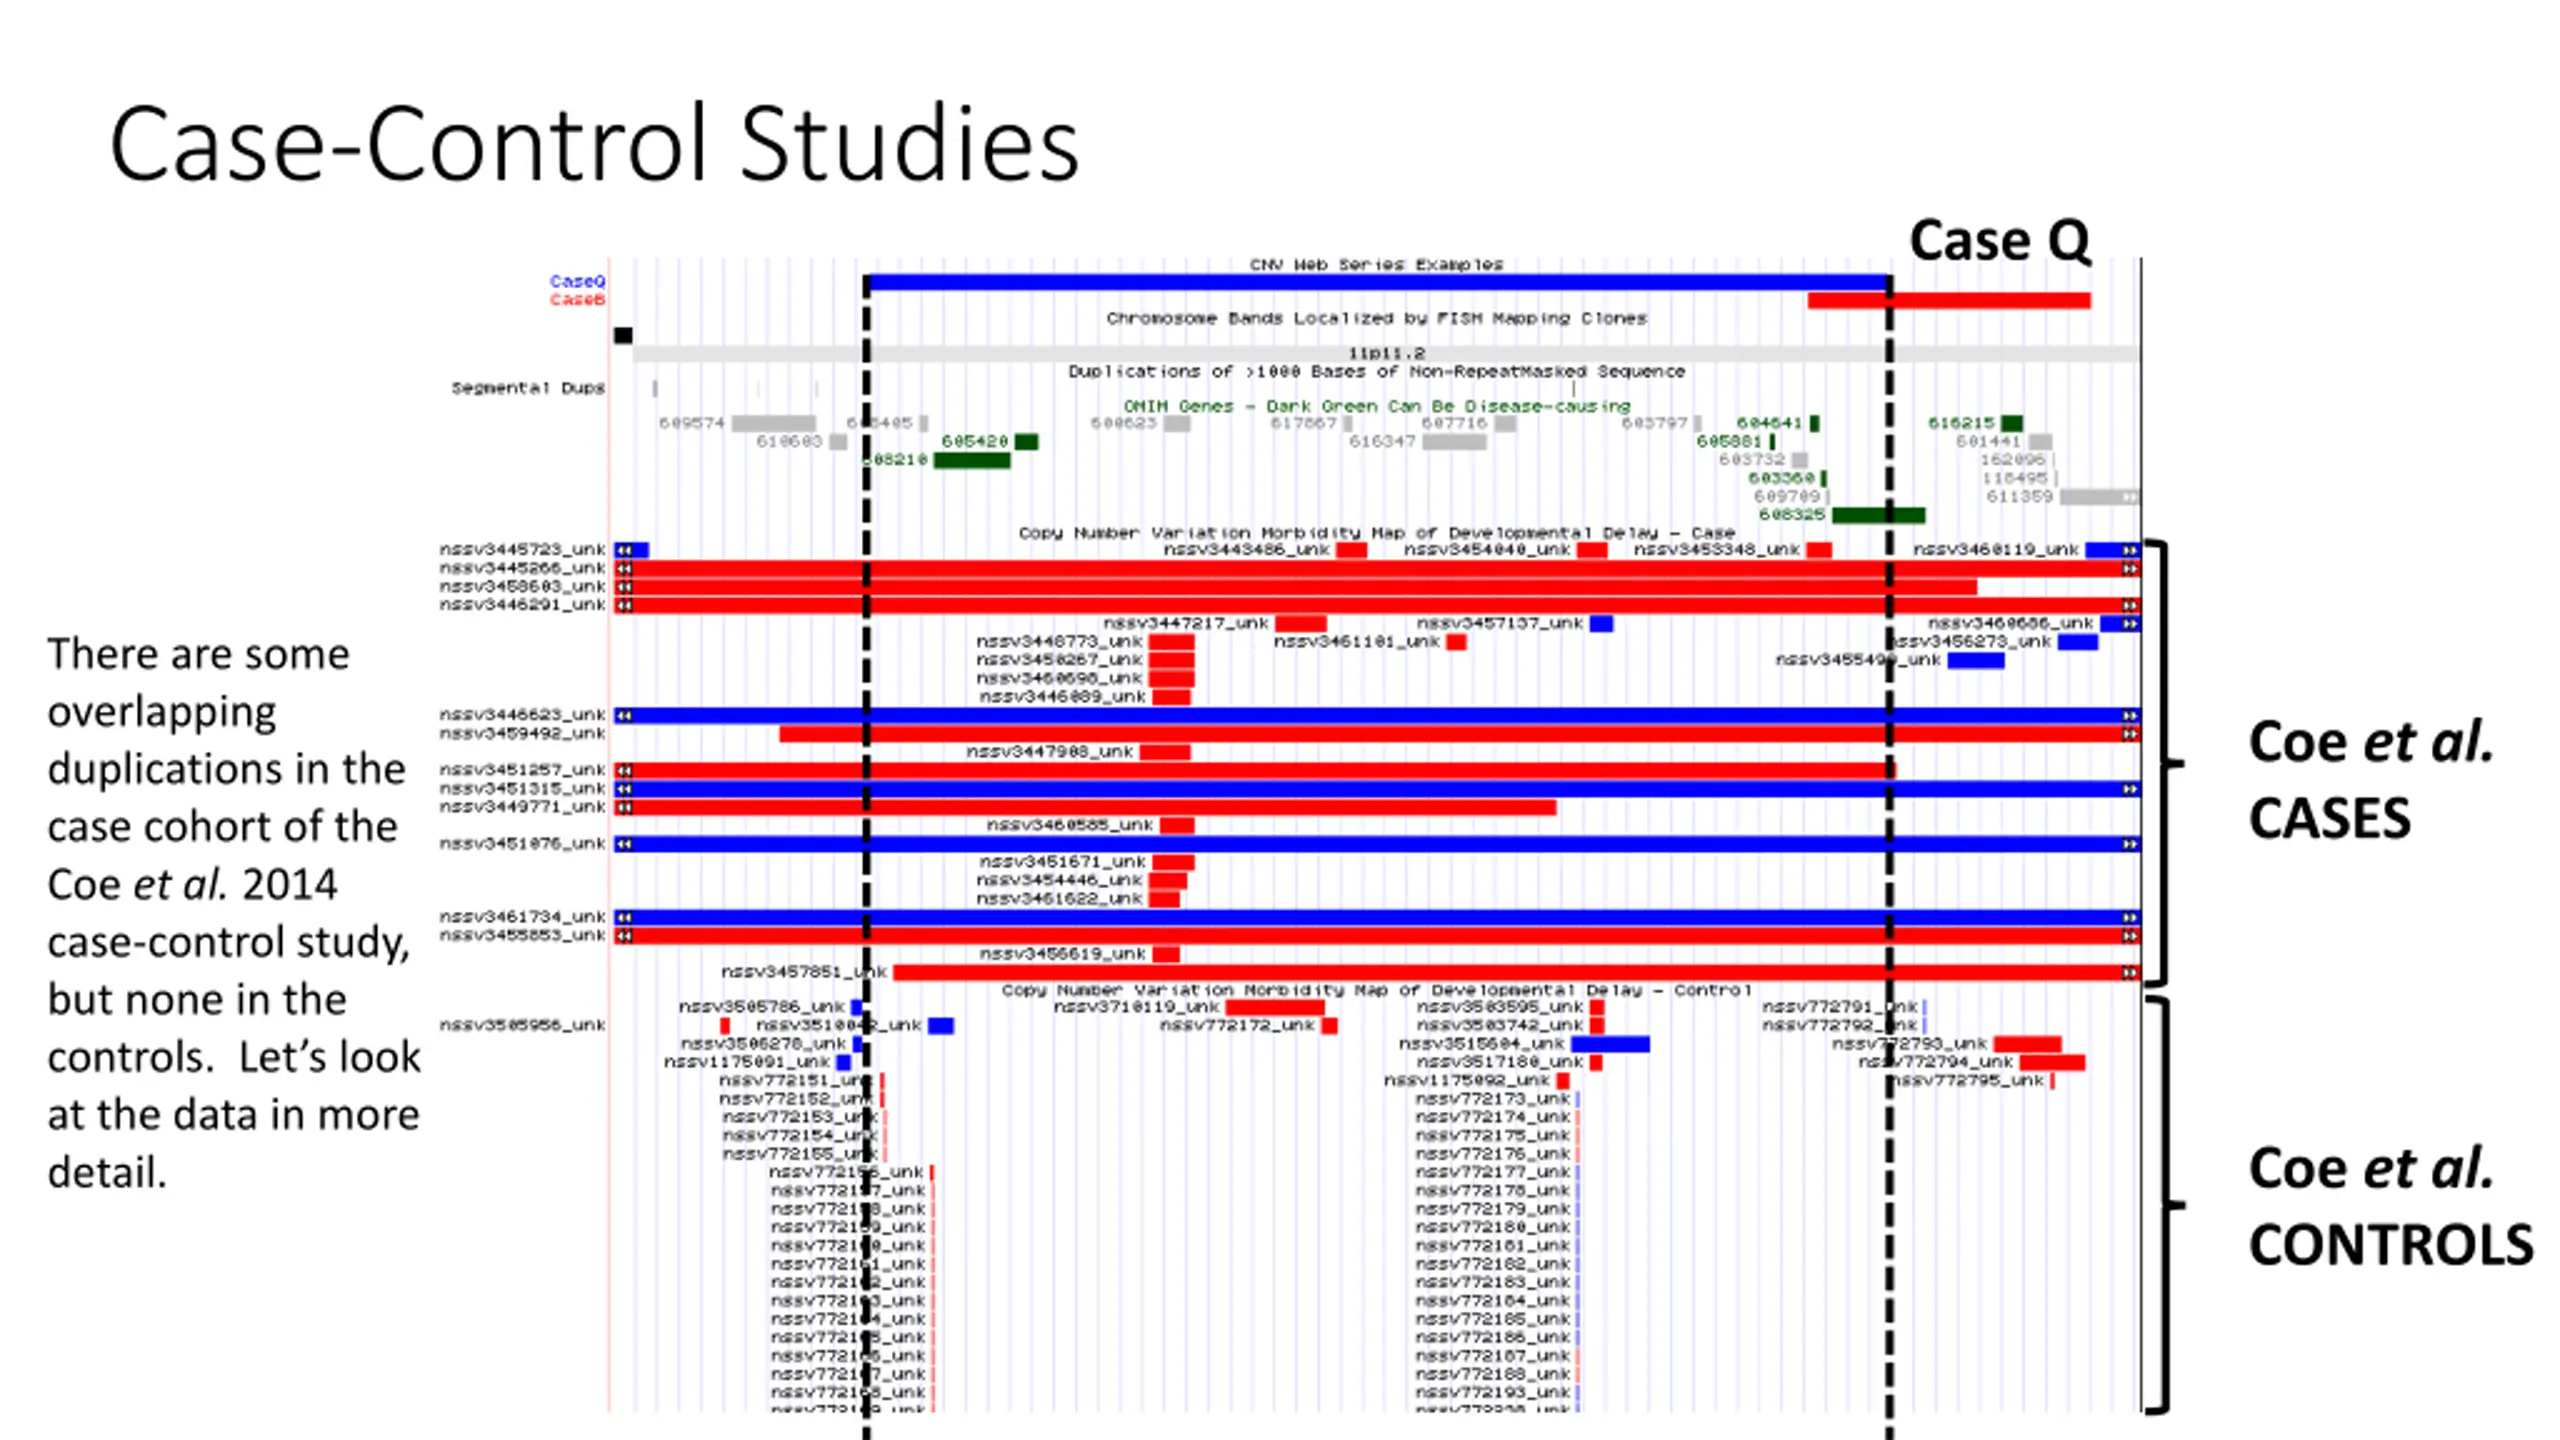Click the left arrow on nssv3446623_unk bar

pos(623,715)
